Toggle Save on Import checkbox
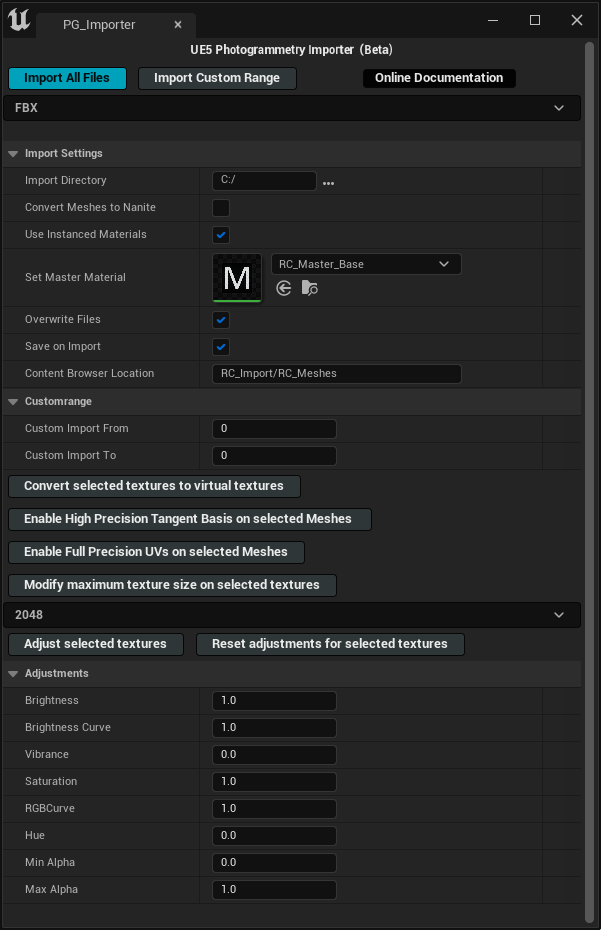601x930 pixels. (221, 347)
